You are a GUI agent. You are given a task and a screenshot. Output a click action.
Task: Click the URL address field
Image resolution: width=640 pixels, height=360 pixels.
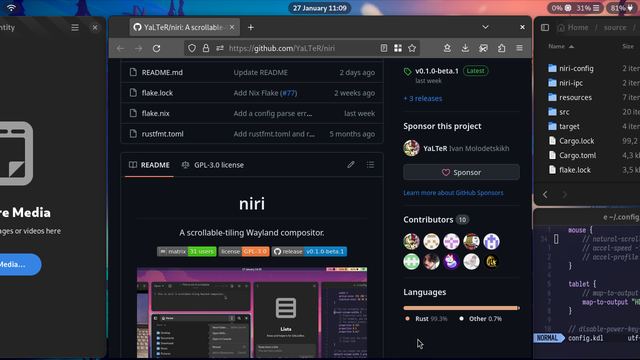(x=282, y=48)
